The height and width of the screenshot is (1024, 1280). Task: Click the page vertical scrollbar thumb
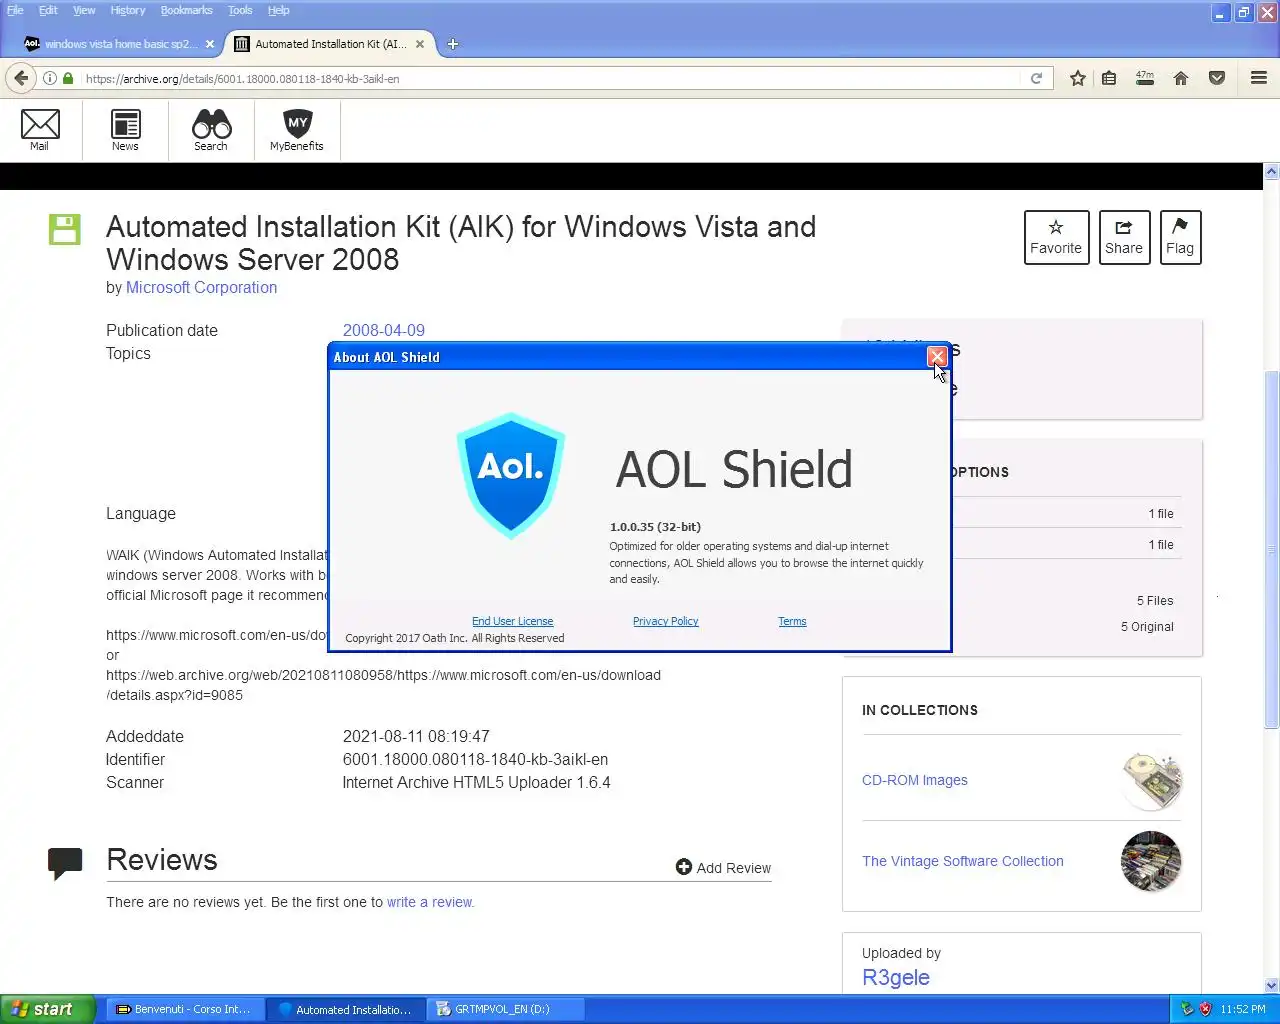tap(1271, 550)
